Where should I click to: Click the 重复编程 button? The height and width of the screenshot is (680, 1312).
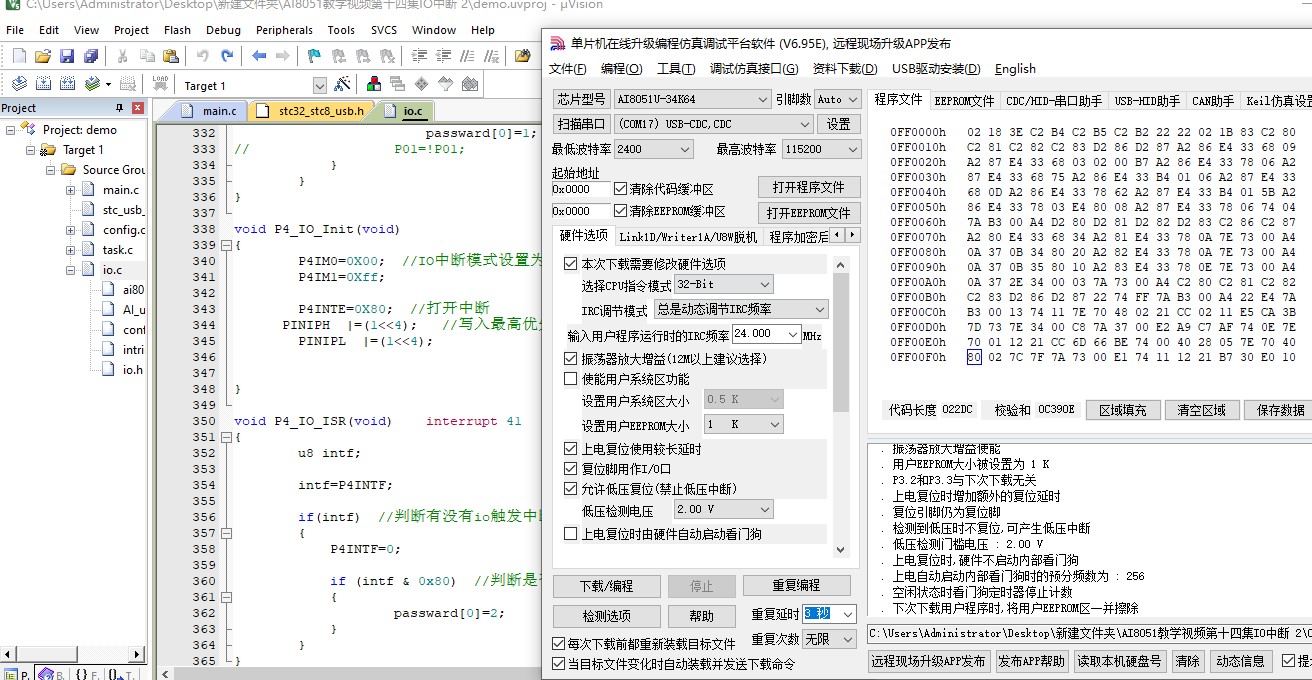pos(796,586)
